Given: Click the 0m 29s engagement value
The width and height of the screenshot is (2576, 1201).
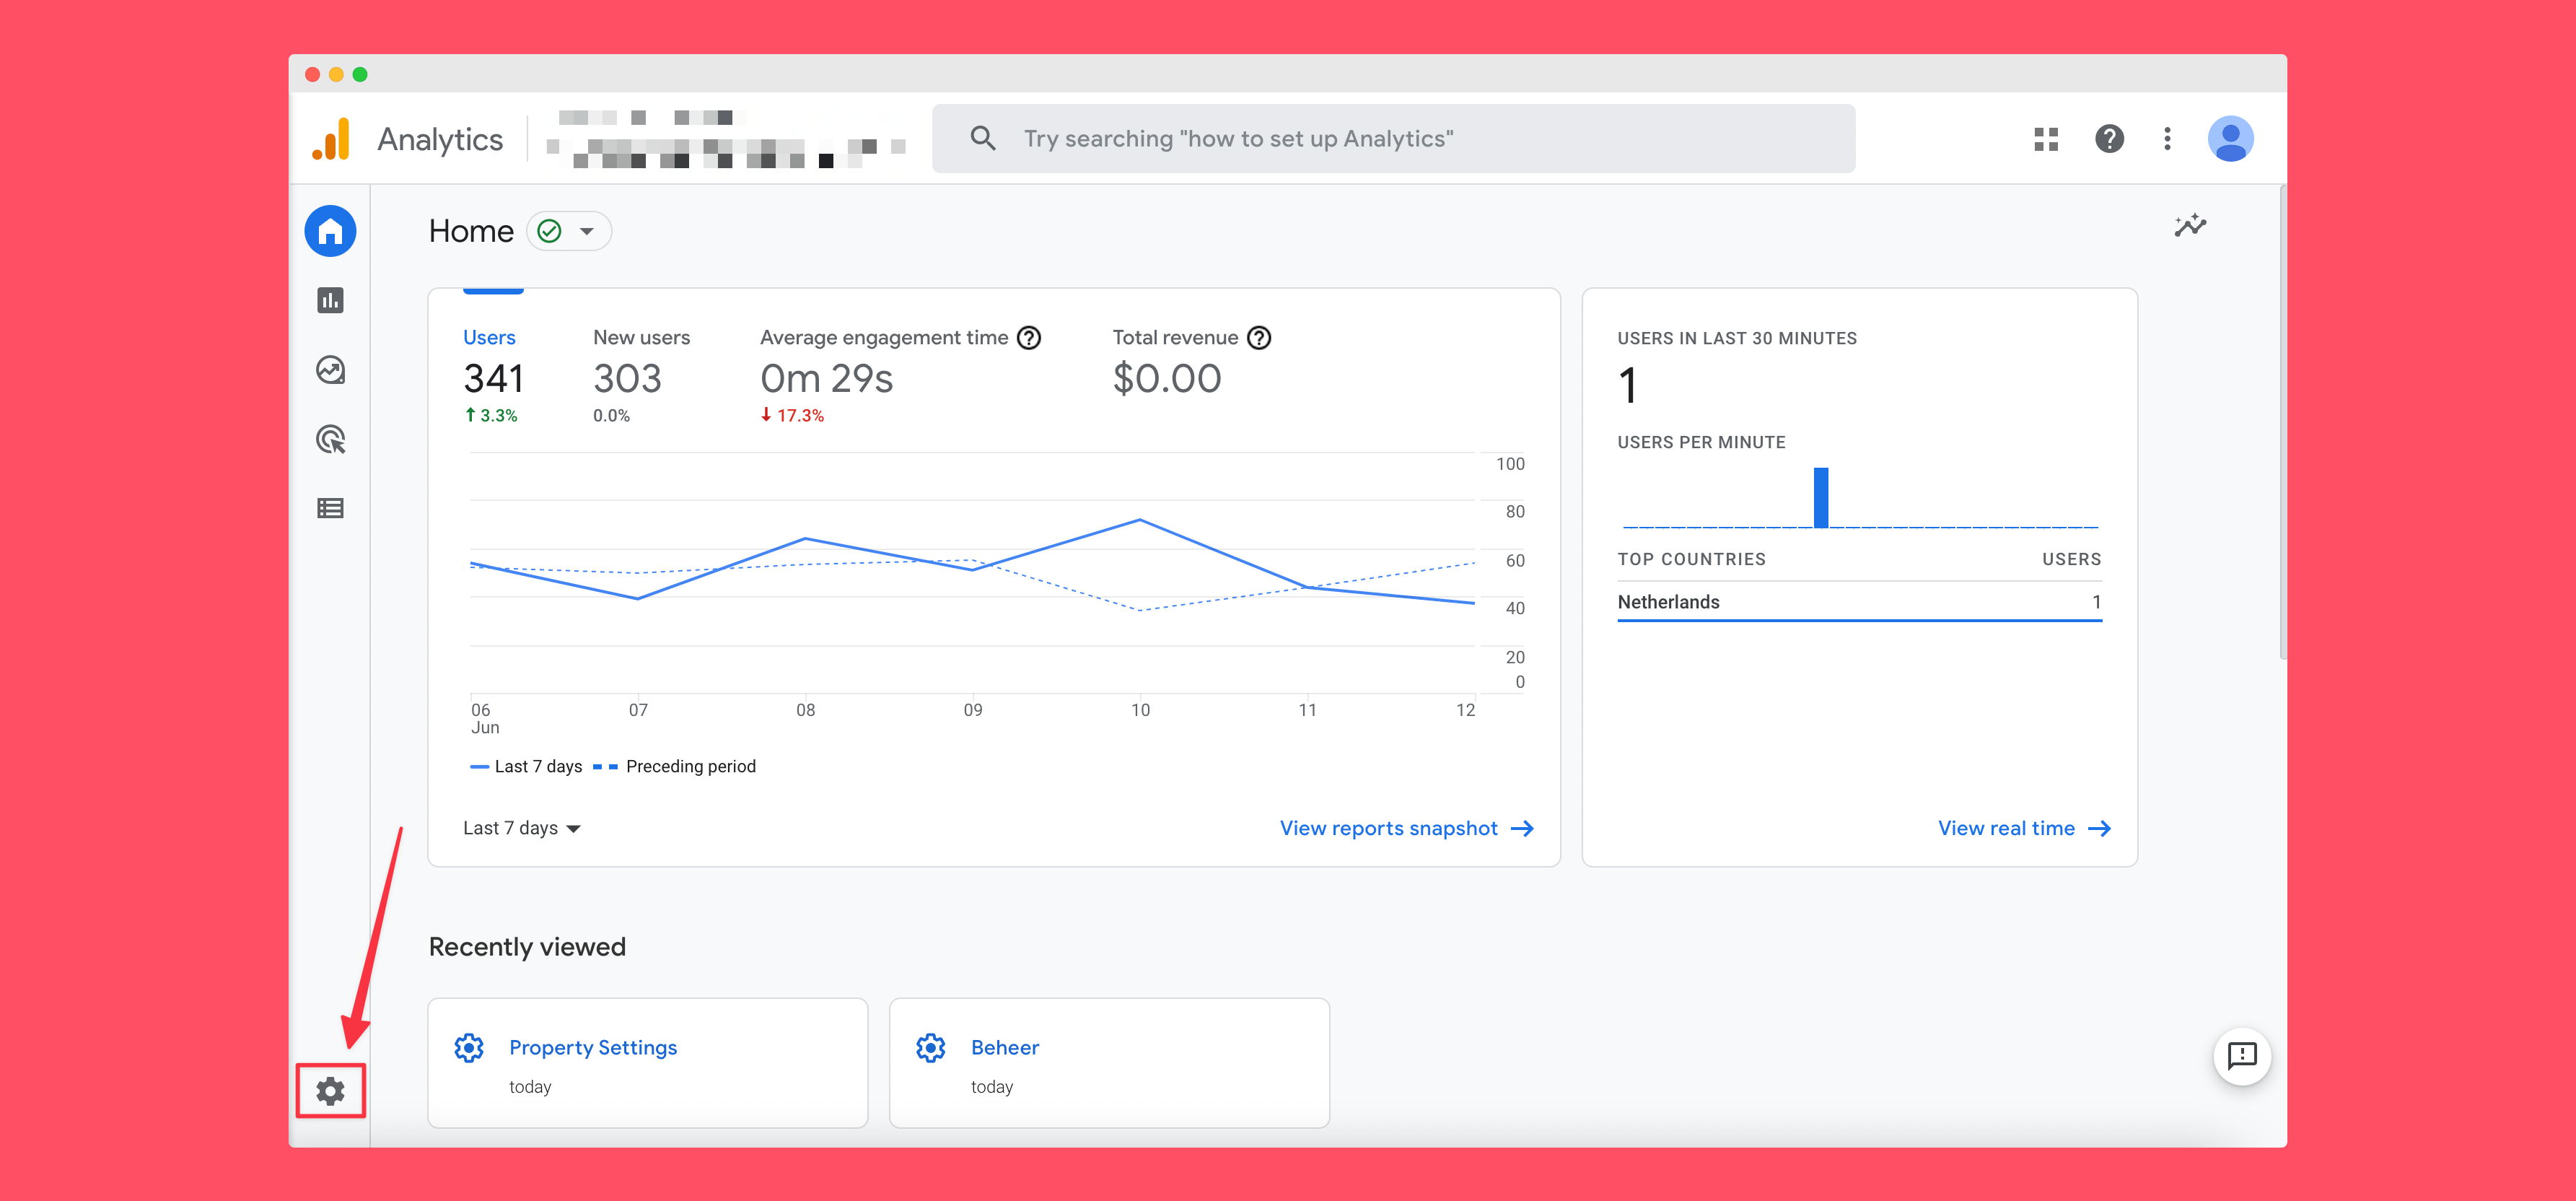Looking at the screenshot, I should 826,379.
